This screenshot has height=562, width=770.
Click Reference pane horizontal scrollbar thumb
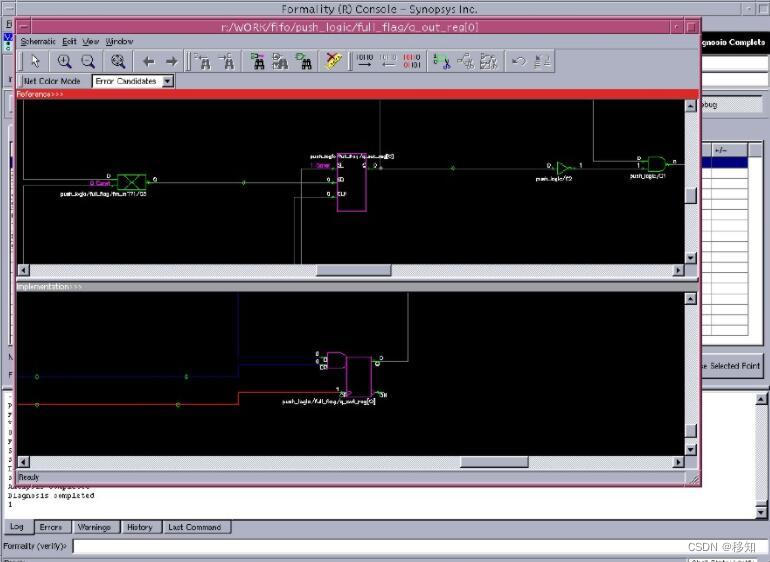(354, 270)
